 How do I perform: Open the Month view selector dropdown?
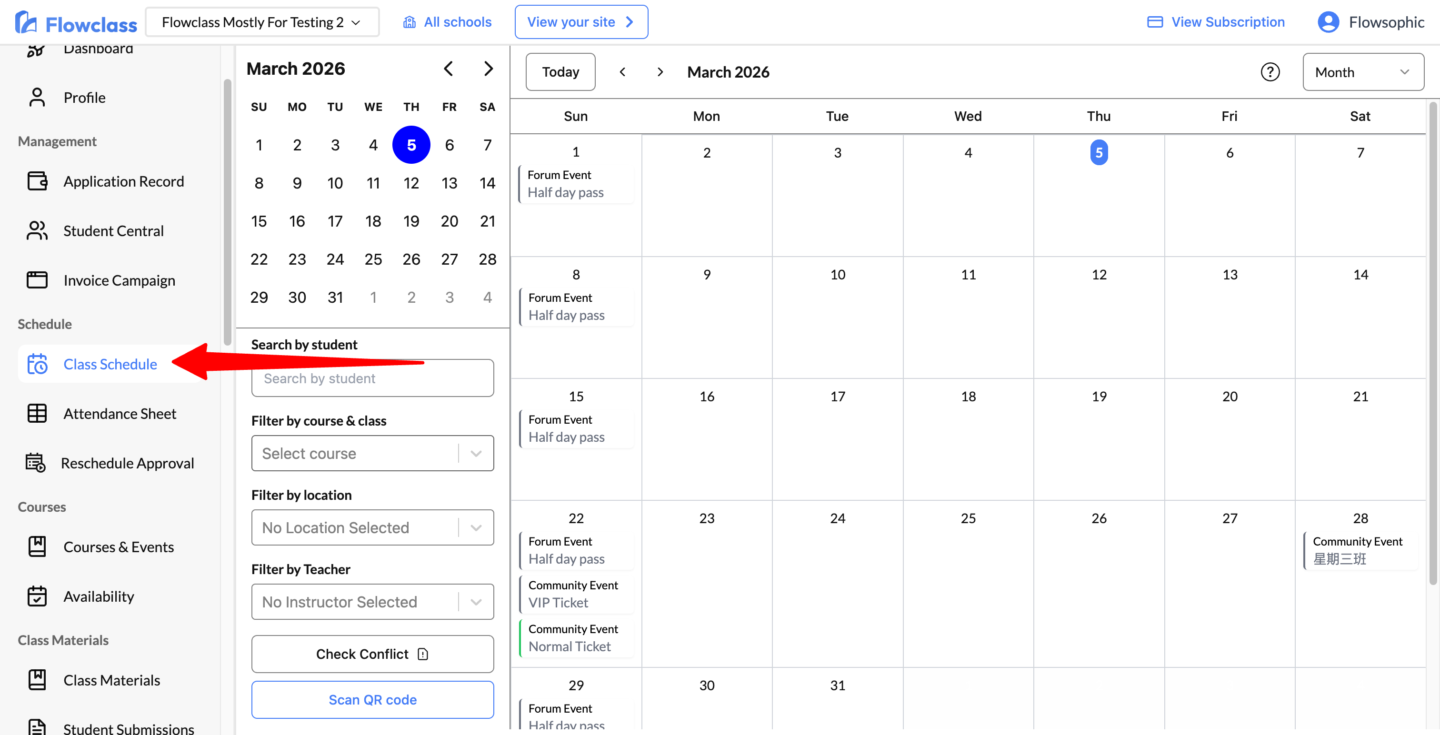1362,72
